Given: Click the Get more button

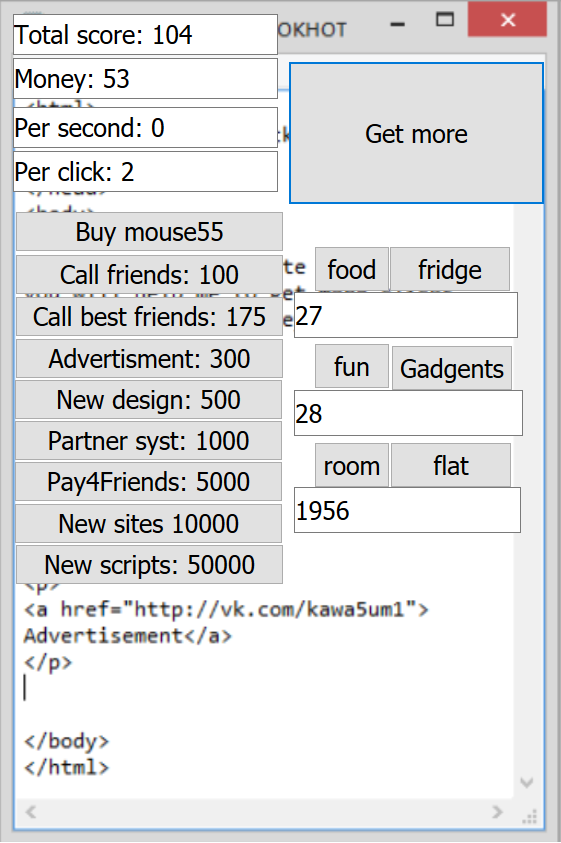Looking at the screenshot, I should (416, 133).
